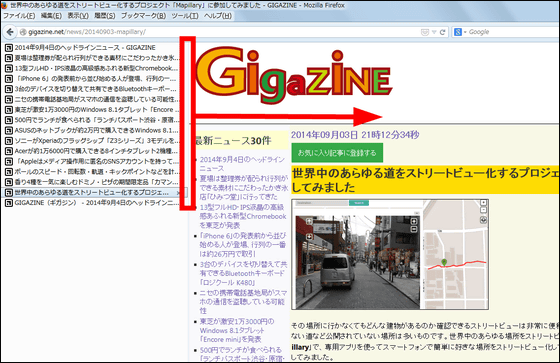
Task: Open the ブックマーク(B) menu
Action: pos(143,16)
